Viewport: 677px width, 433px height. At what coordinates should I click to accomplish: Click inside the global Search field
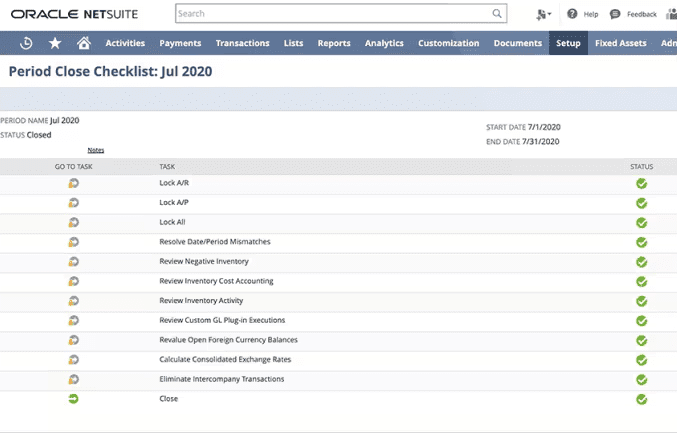click(x=330, y=14)
